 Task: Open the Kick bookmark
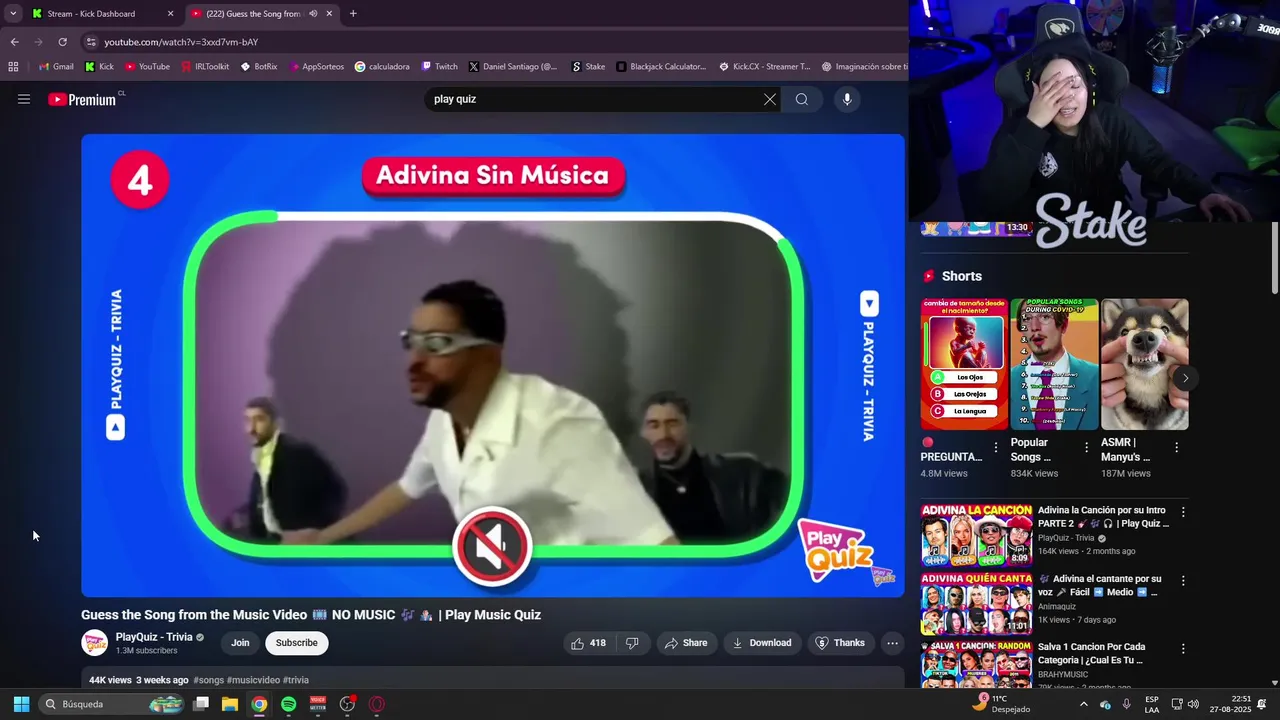pyautogui.click(x=100, y=67)
